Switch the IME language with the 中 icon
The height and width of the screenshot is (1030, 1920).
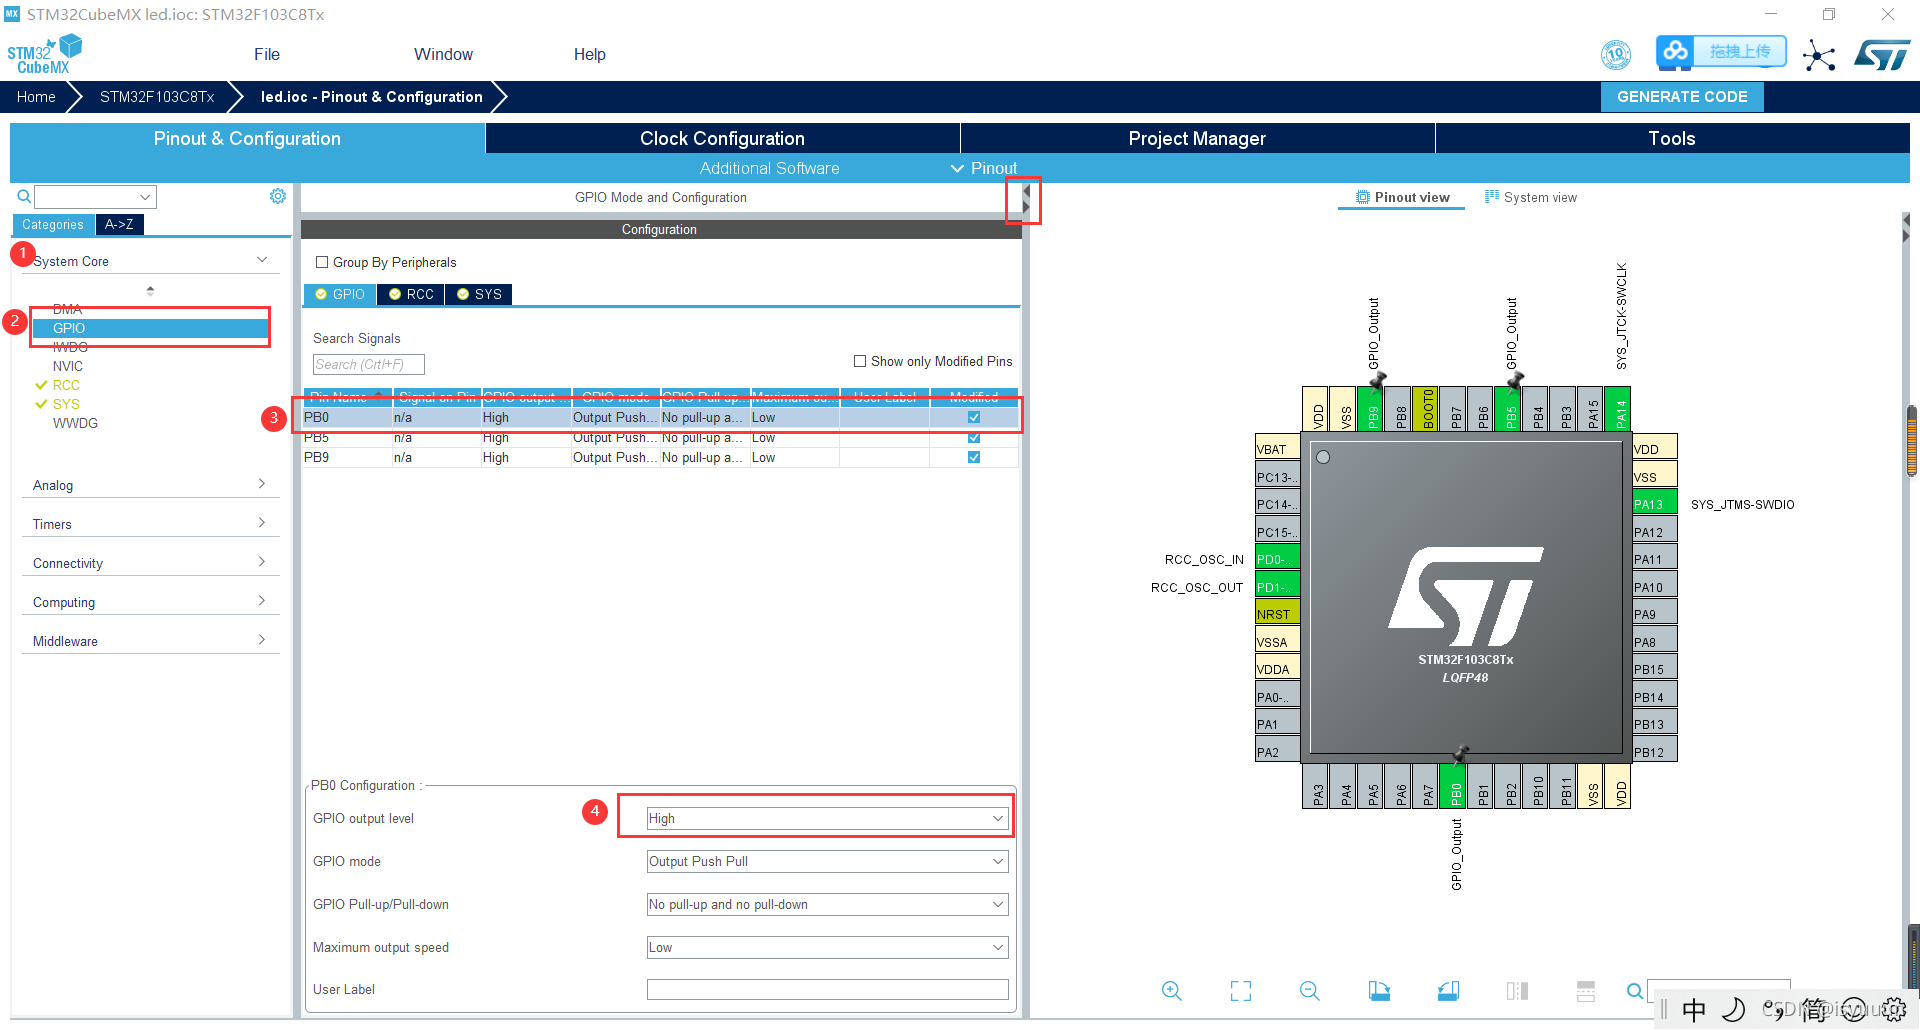1694,1010
